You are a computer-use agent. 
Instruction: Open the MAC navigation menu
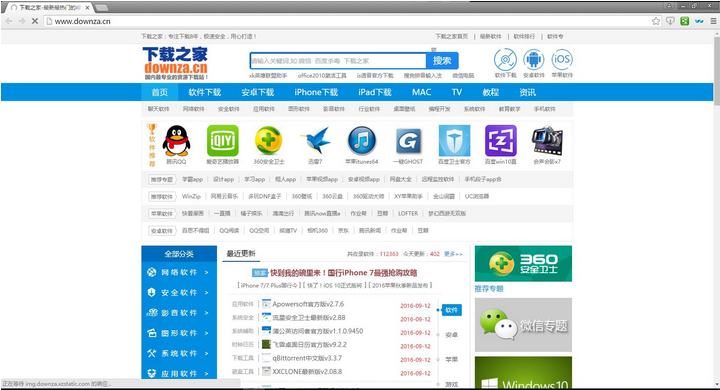422,92
